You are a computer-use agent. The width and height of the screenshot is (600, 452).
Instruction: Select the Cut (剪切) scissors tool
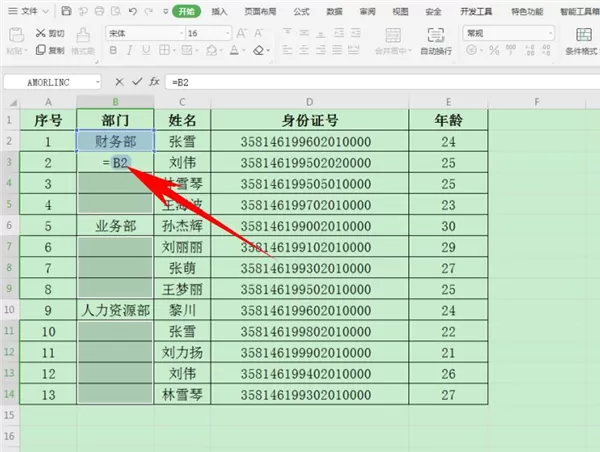pyautogui.click(x=50, y=33)
